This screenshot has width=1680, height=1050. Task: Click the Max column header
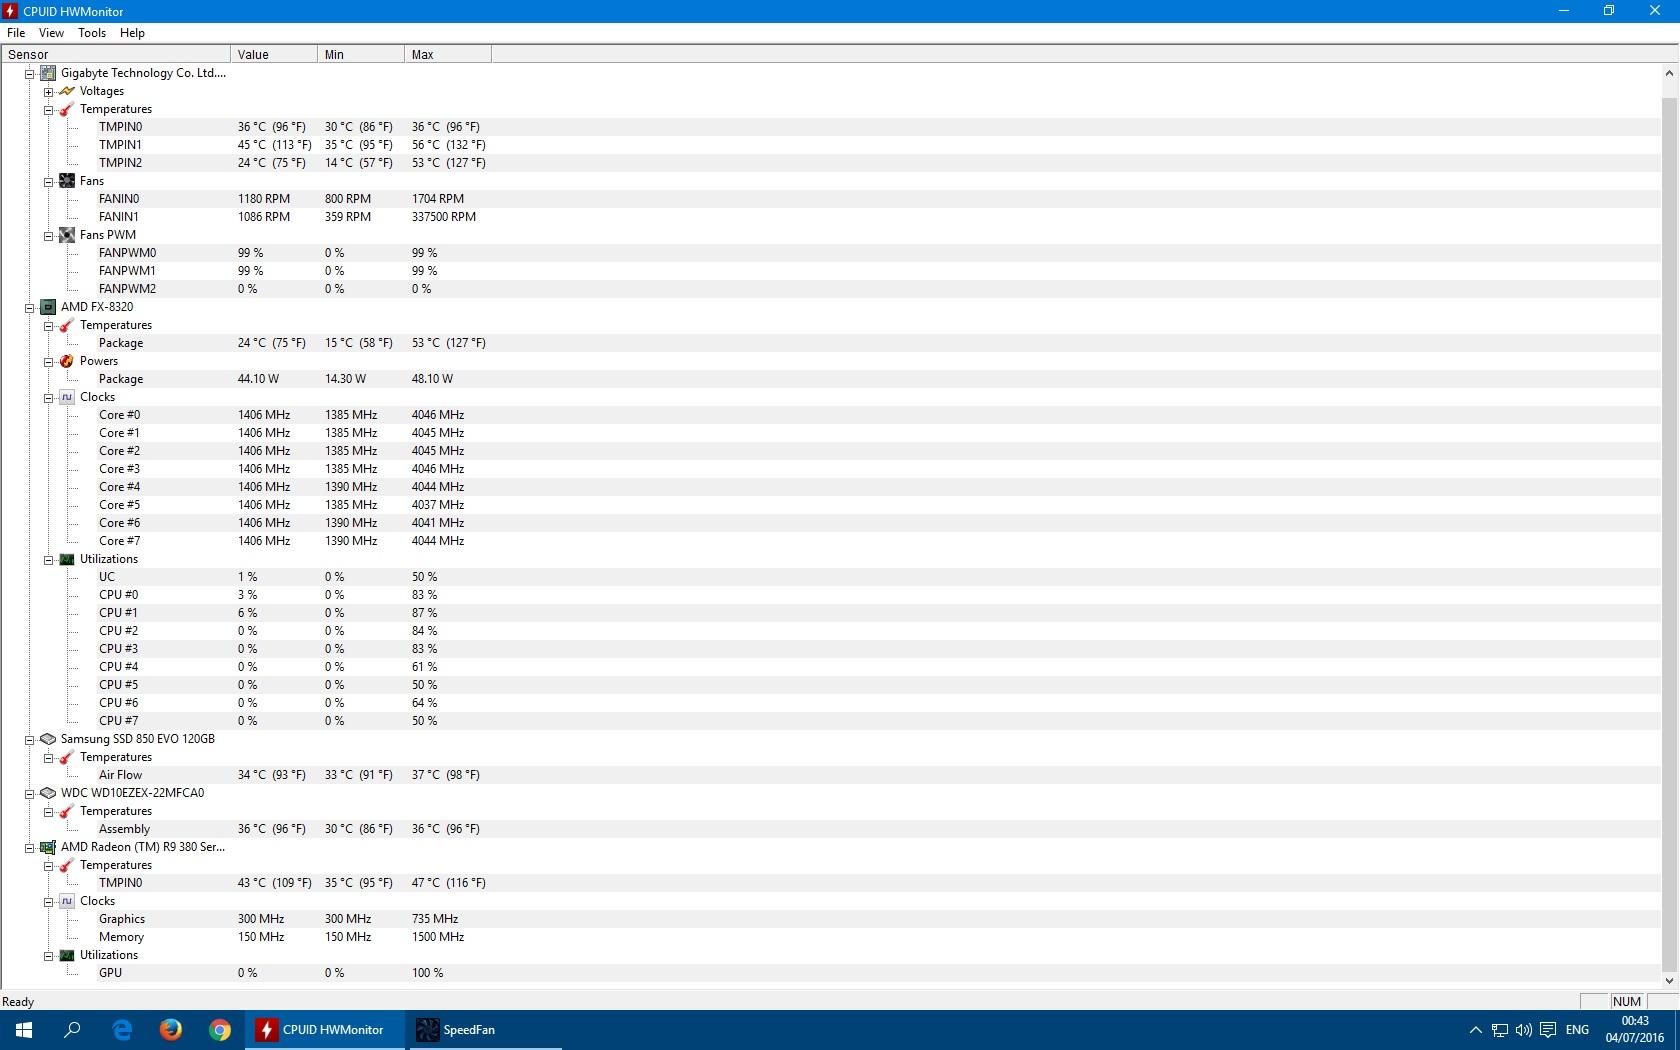(448, 55)
